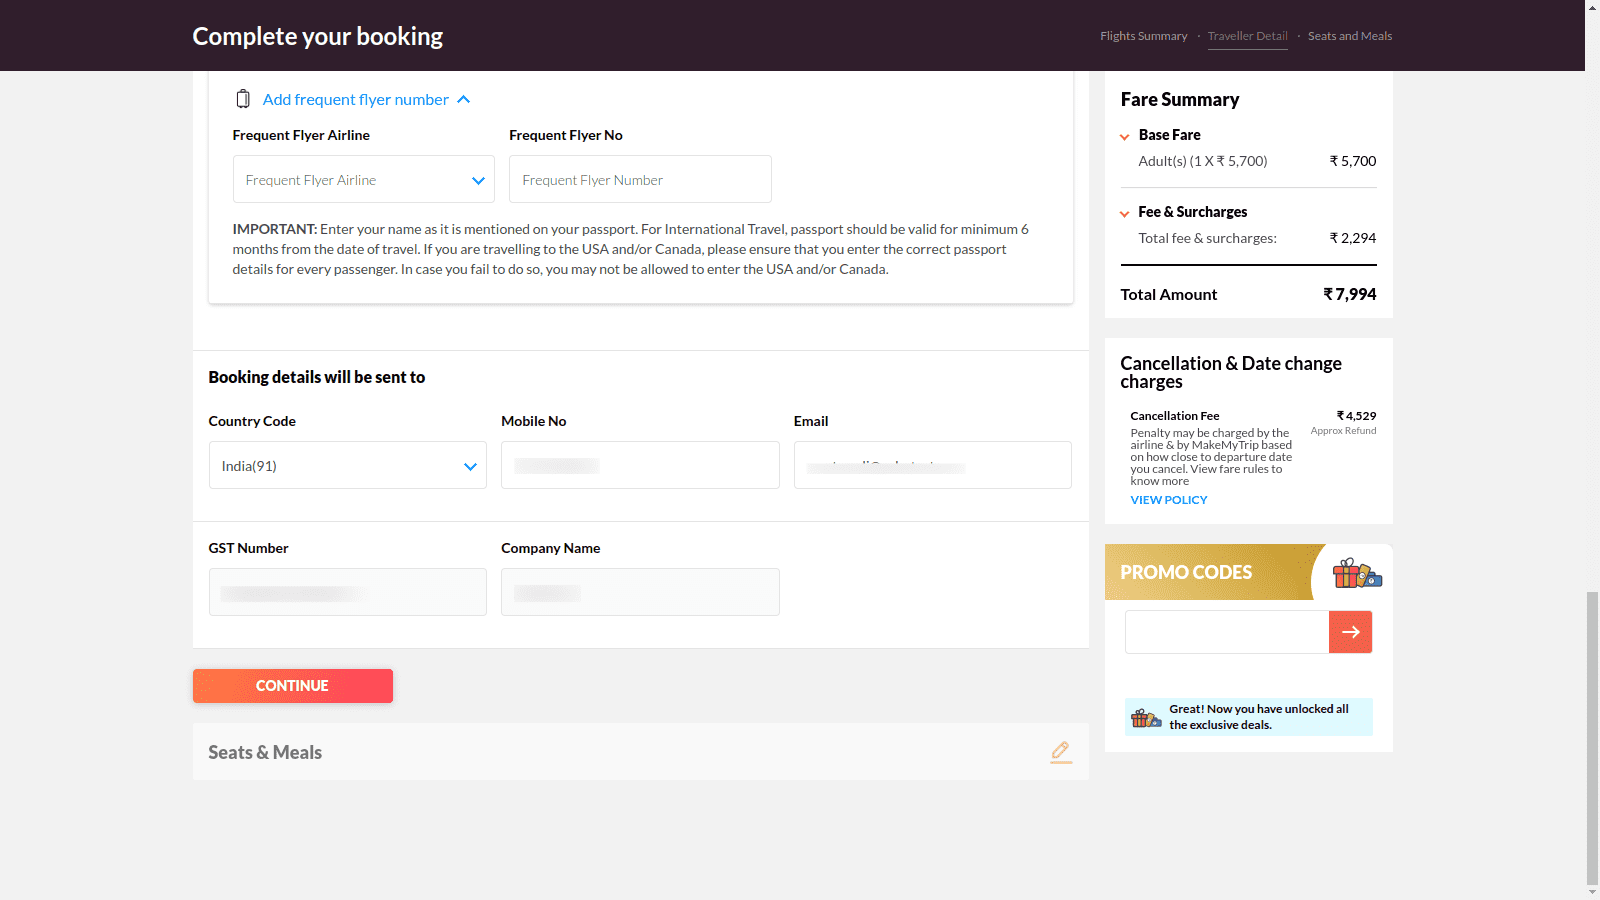Open the cancellation VIEW POLICY link

click(x=1168, y=499)
